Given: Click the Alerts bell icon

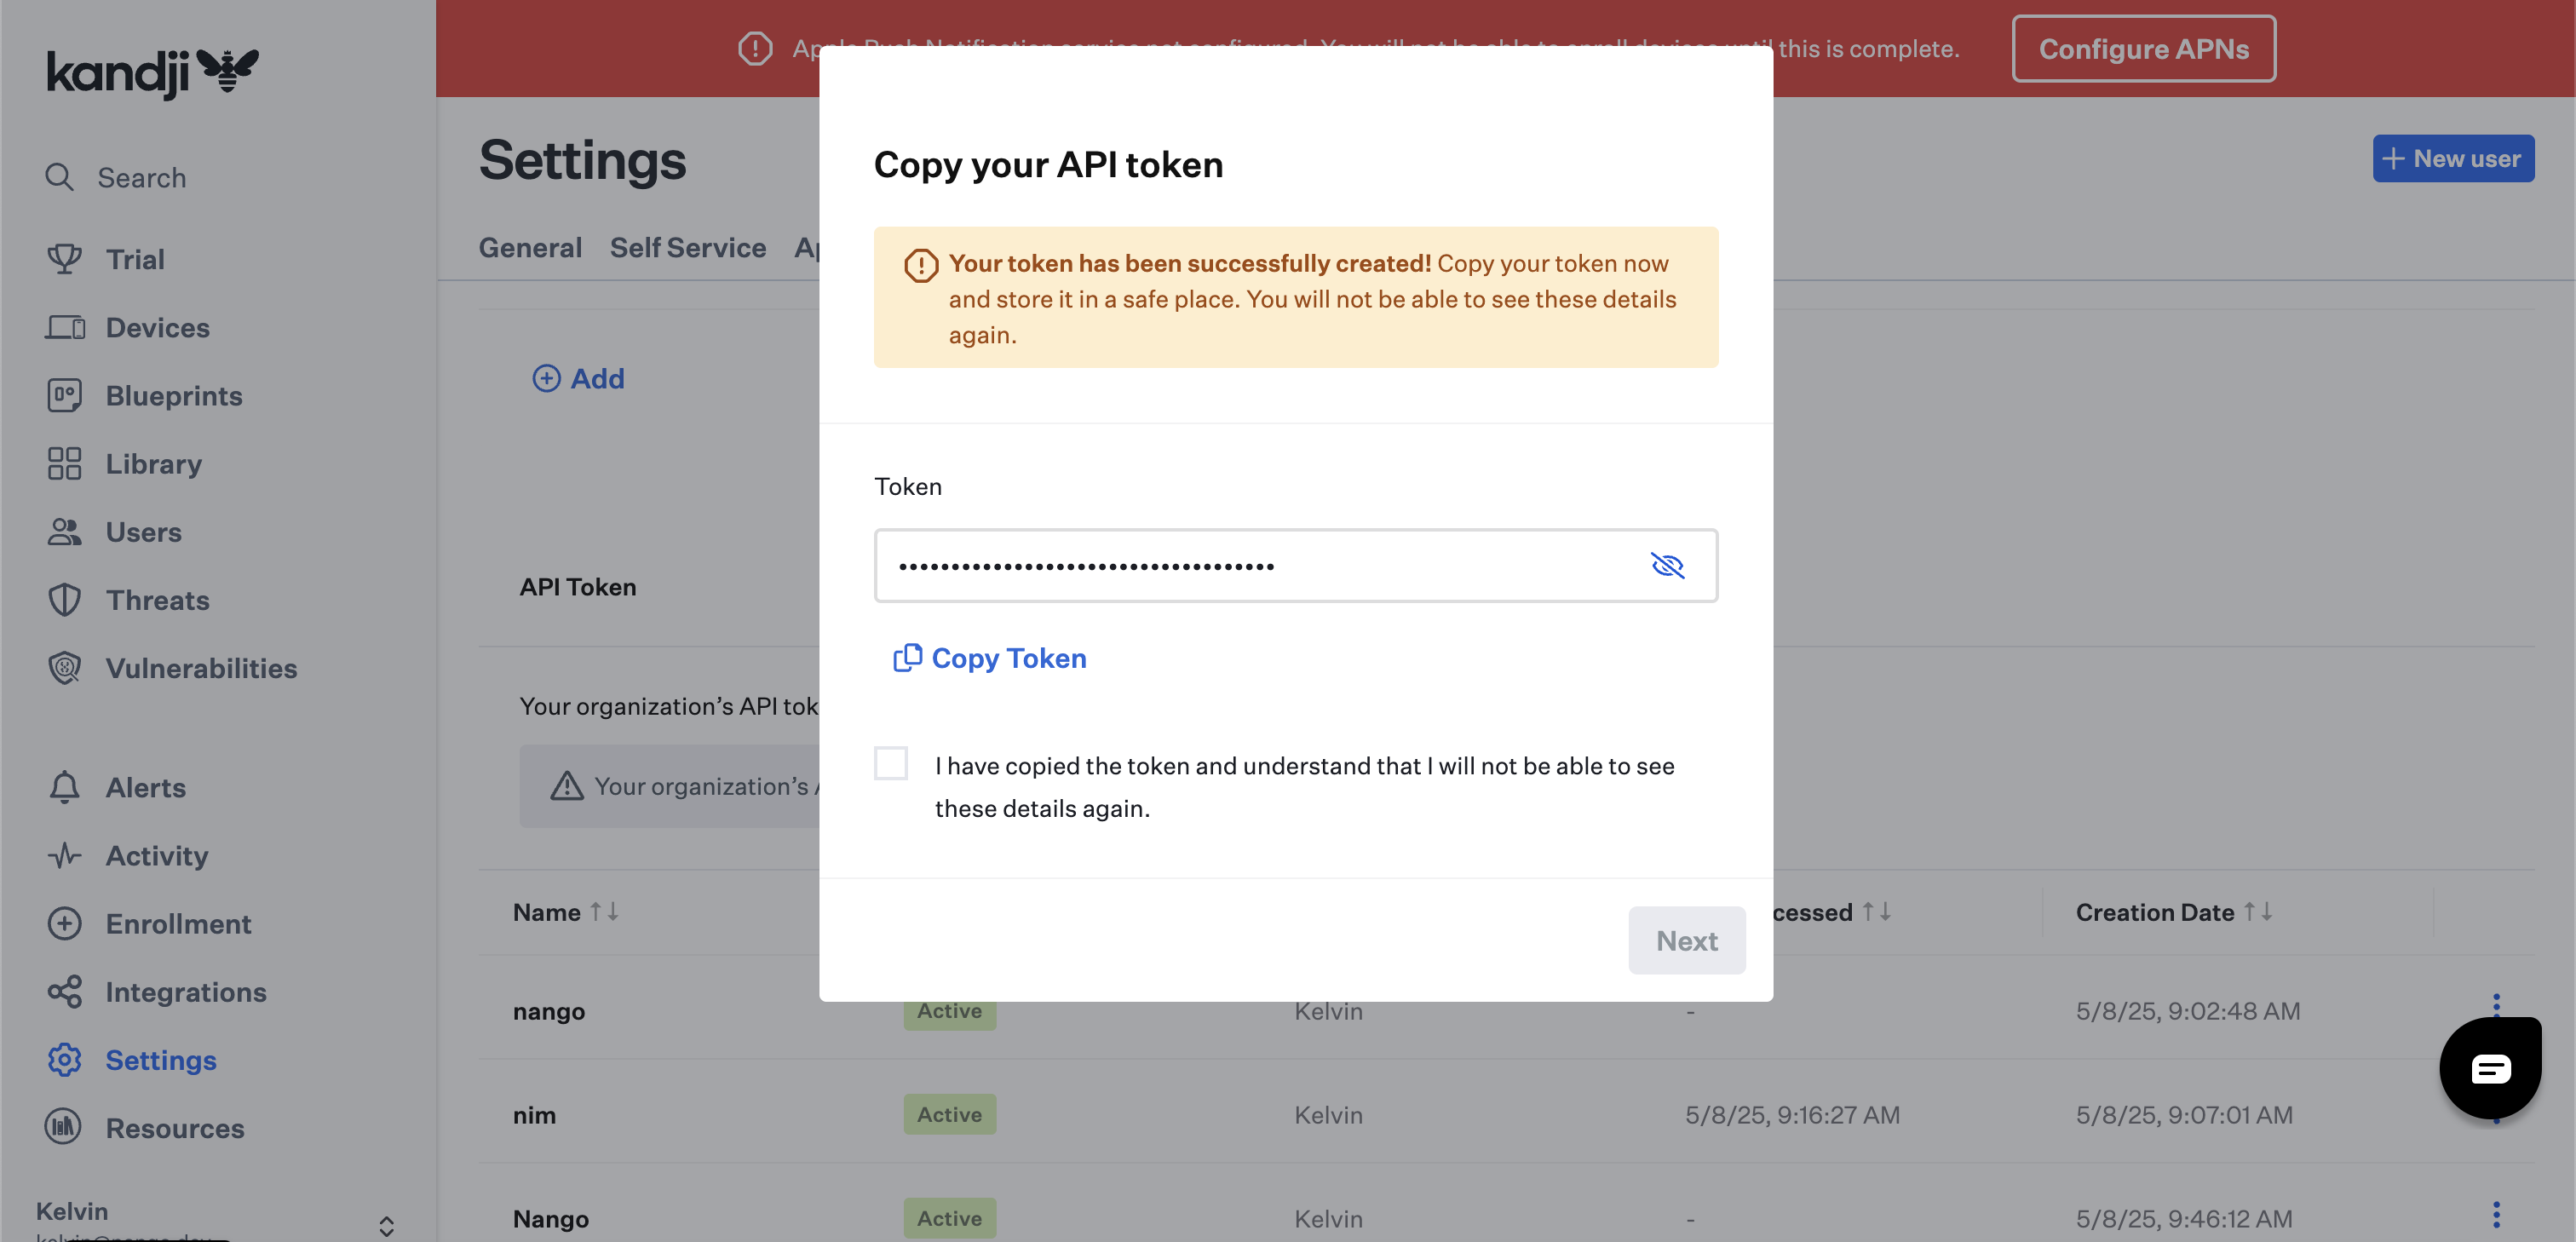Looking at the screenshot, I should pyautogui.click(x=65, y=788).
